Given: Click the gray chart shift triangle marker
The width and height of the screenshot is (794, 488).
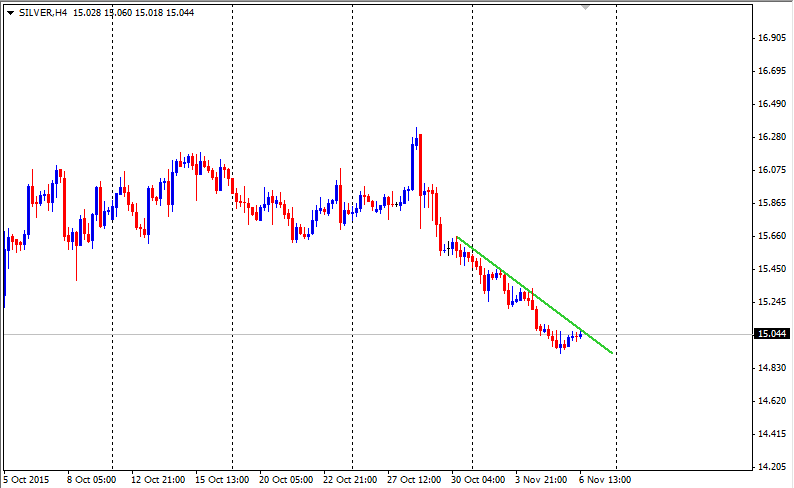Looking at the screenshot, I should pyautogui.click(x=585, y=8).
